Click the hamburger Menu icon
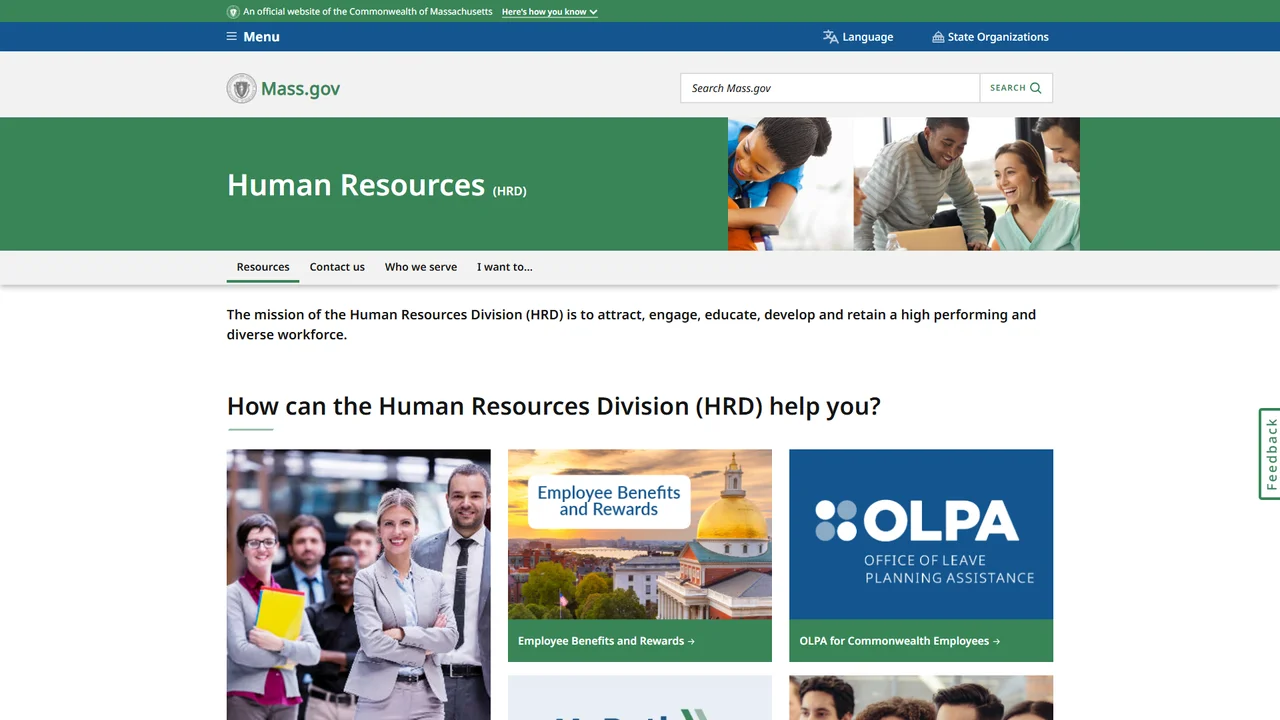 pyautogui.click(x=232, y=37)
